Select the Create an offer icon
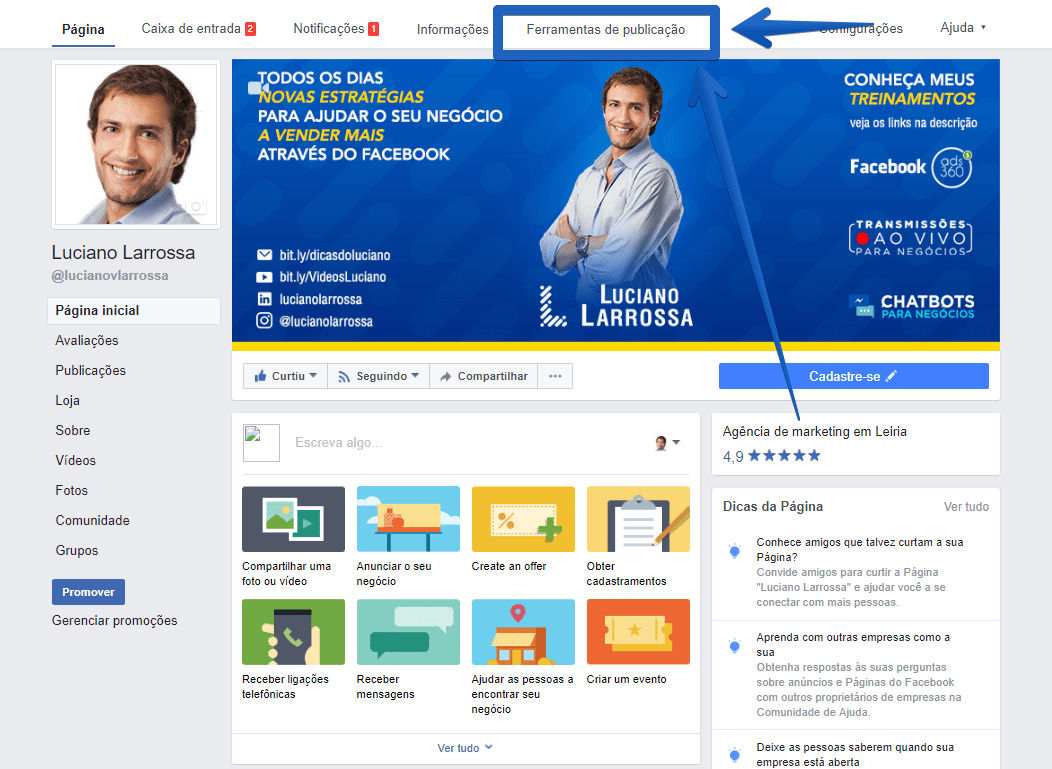Image resolution: width=1052 pixels, height=769 pixels. [x=523, y=519]
